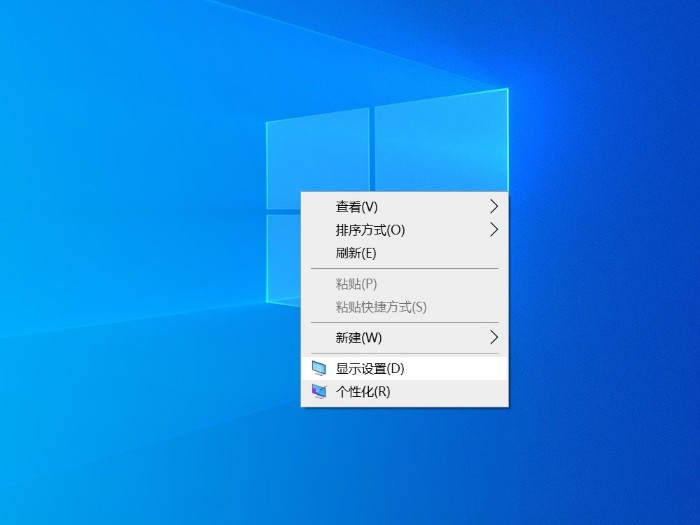Open 显示设置(D) from the context menu
The height and width of the screenshot is (525, 700).
pos(404,369)
